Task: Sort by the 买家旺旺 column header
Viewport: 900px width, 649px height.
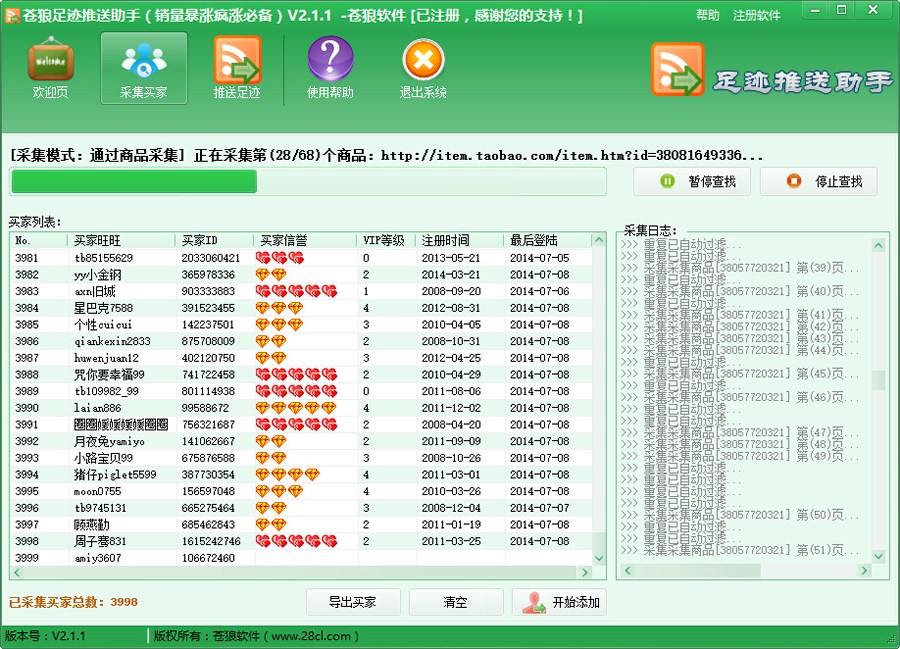Action: (121, 240)
